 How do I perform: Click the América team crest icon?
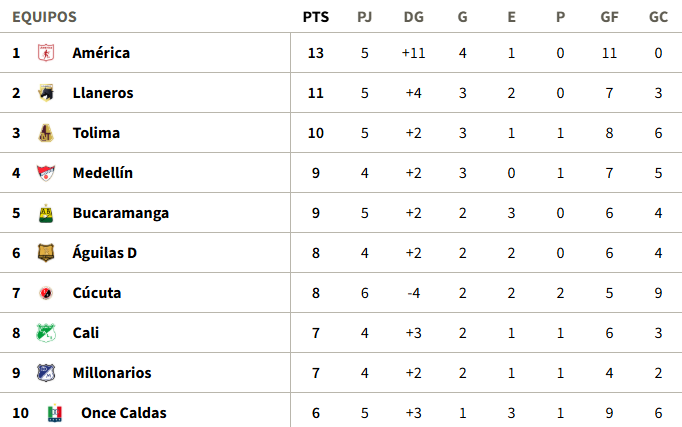46,53
